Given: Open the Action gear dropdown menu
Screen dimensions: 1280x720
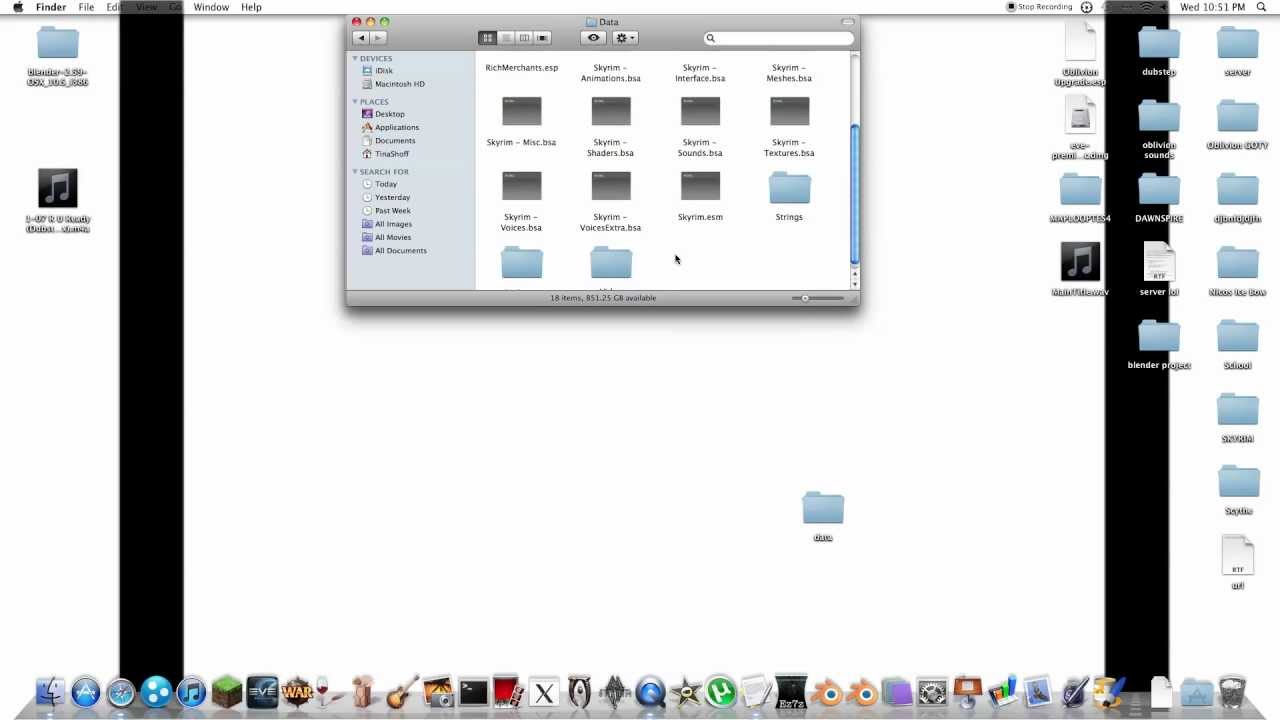Looking at the screenshot, I should [625, 38].
